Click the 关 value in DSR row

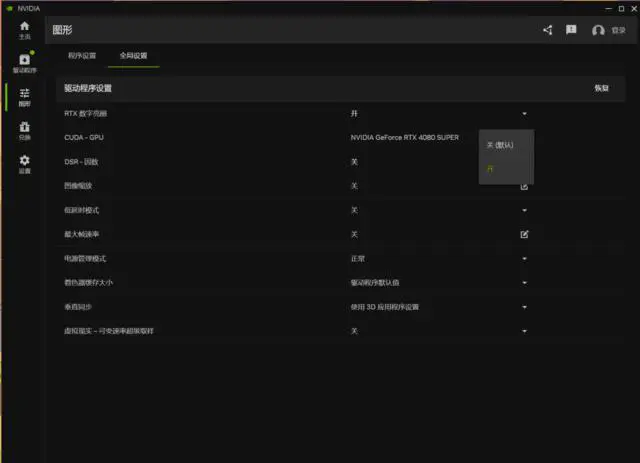click(354, 162)
